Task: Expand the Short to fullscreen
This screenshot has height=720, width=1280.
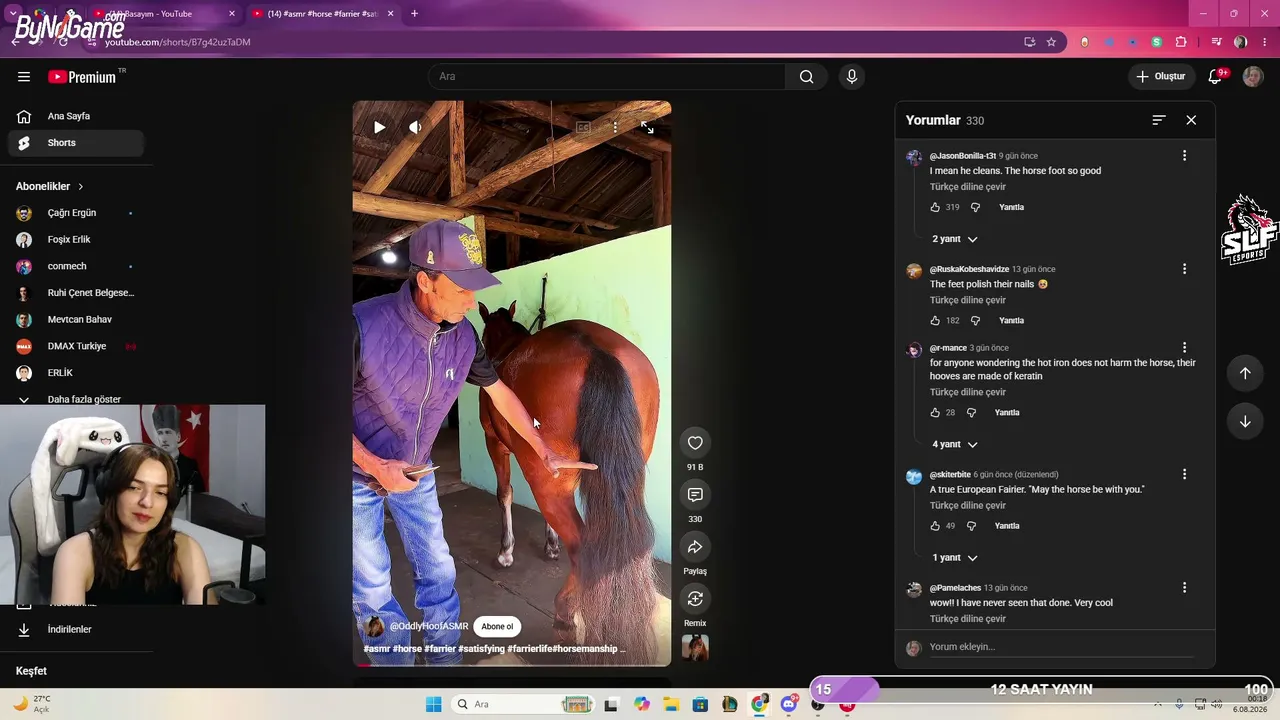Action: click(647, 127)
